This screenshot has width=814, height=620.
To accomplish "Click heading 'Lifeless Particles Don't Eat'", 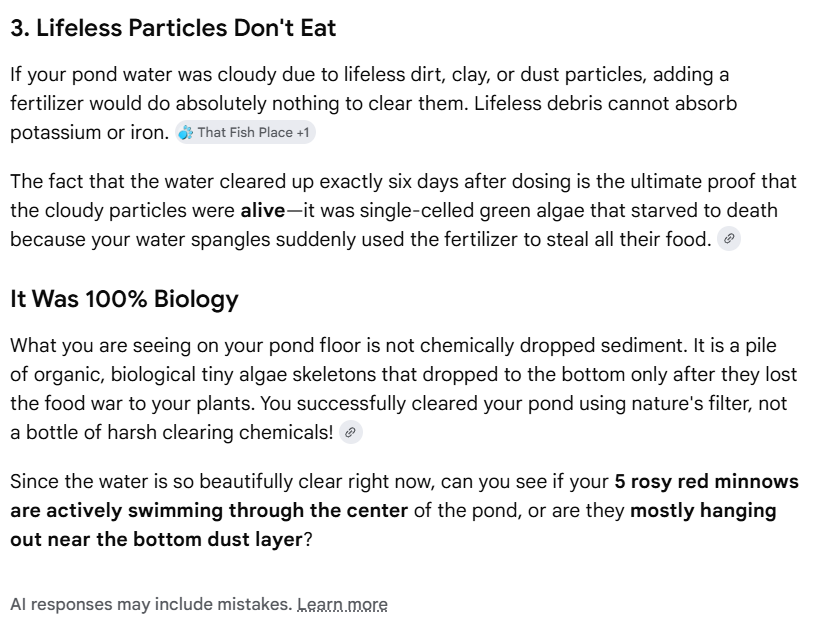I will 173,28.
